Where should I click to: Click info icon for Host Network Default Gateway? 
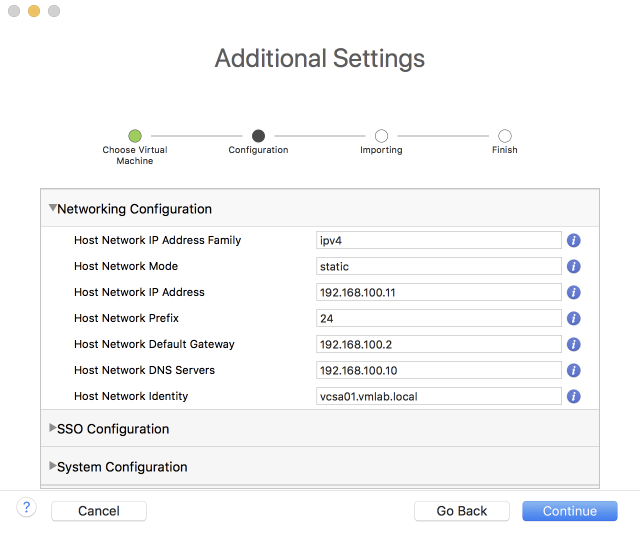[574, 344]
